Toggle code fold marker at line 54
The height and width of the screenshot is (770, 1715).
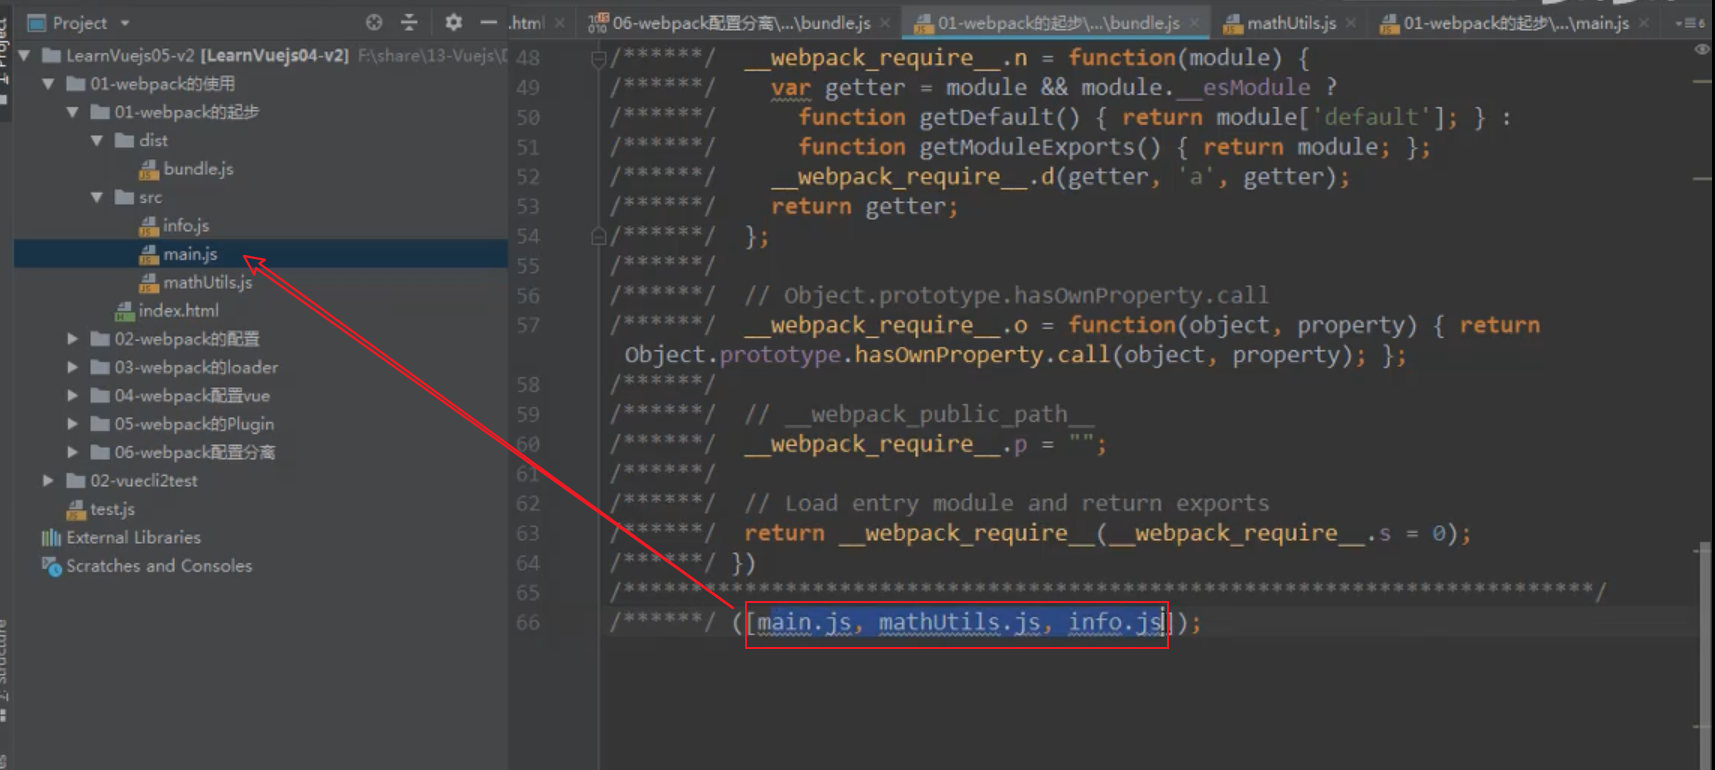(598, 237)
